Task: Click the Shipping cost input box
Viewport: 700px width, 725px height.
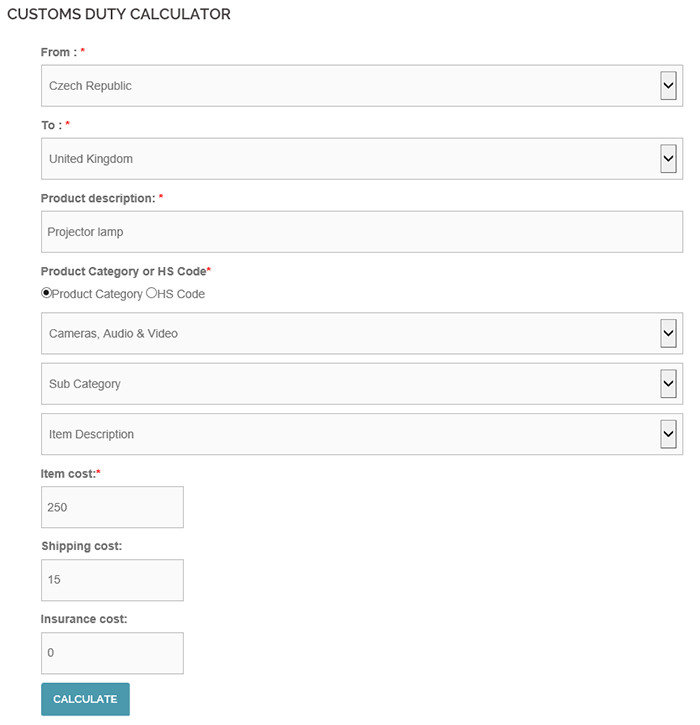Action: (112, 580)
